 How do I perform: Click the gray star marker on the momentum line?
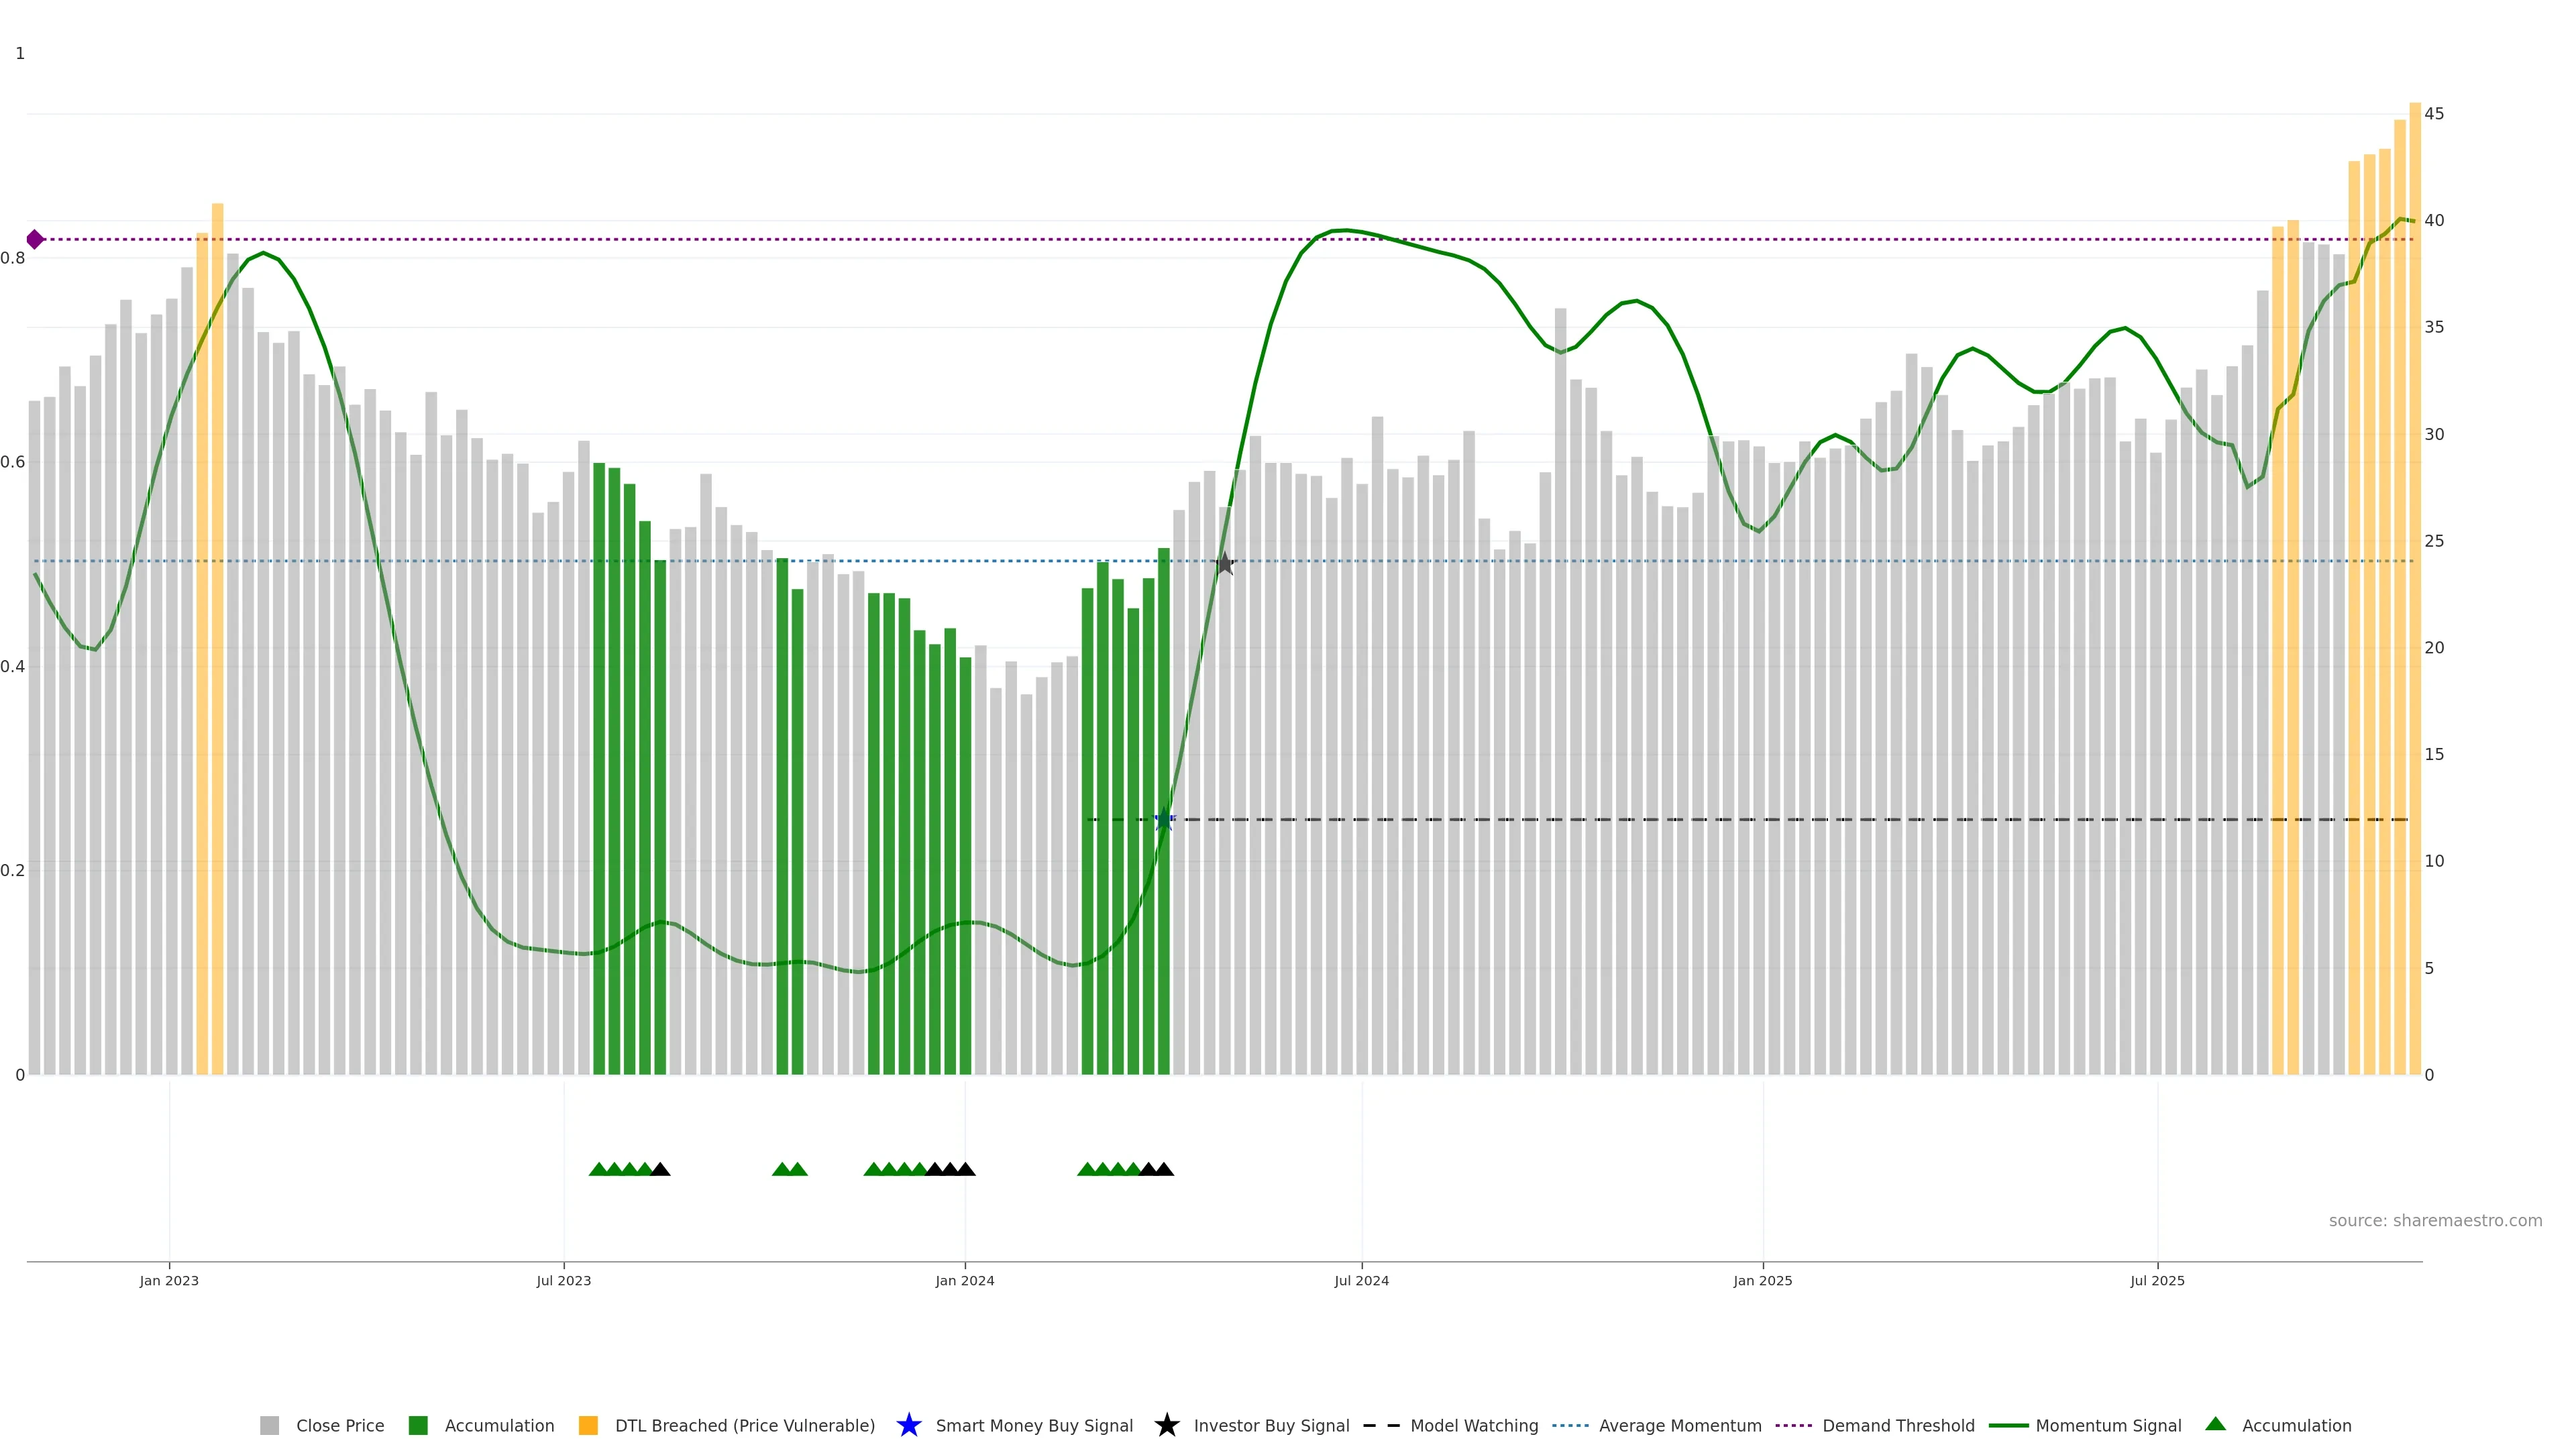coord(1225,564)
